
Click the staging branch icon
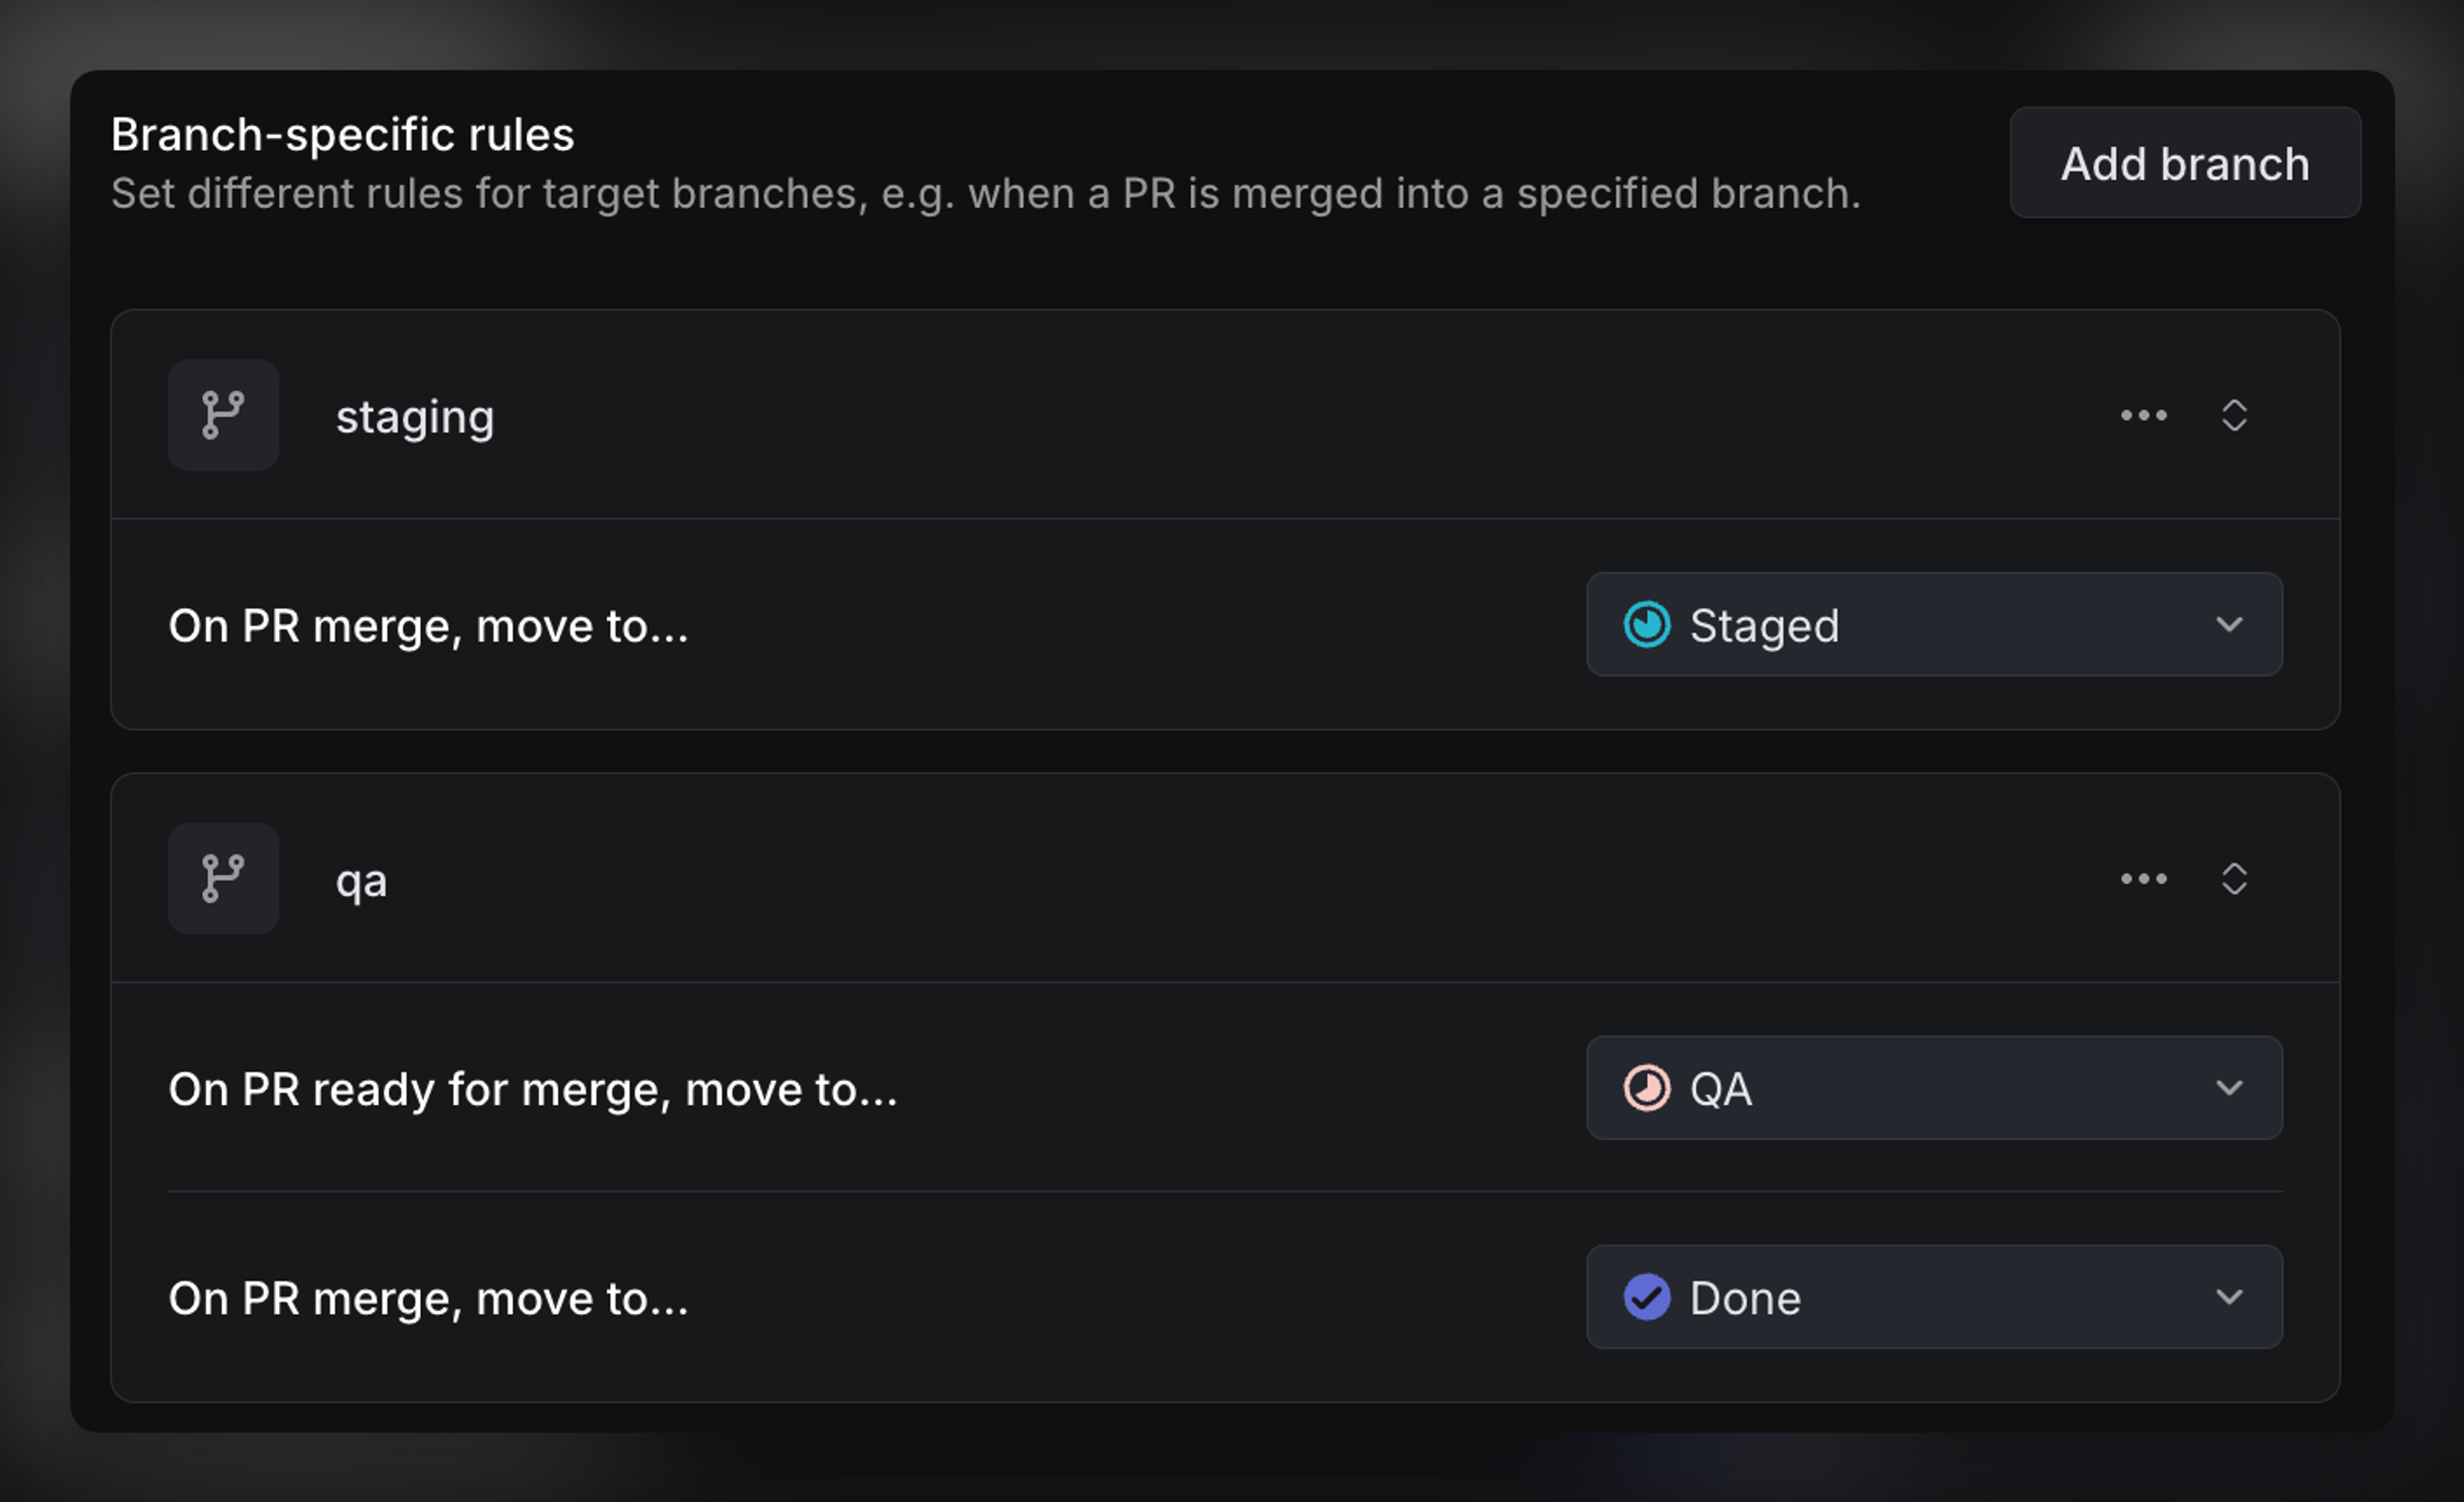point(223,415)
